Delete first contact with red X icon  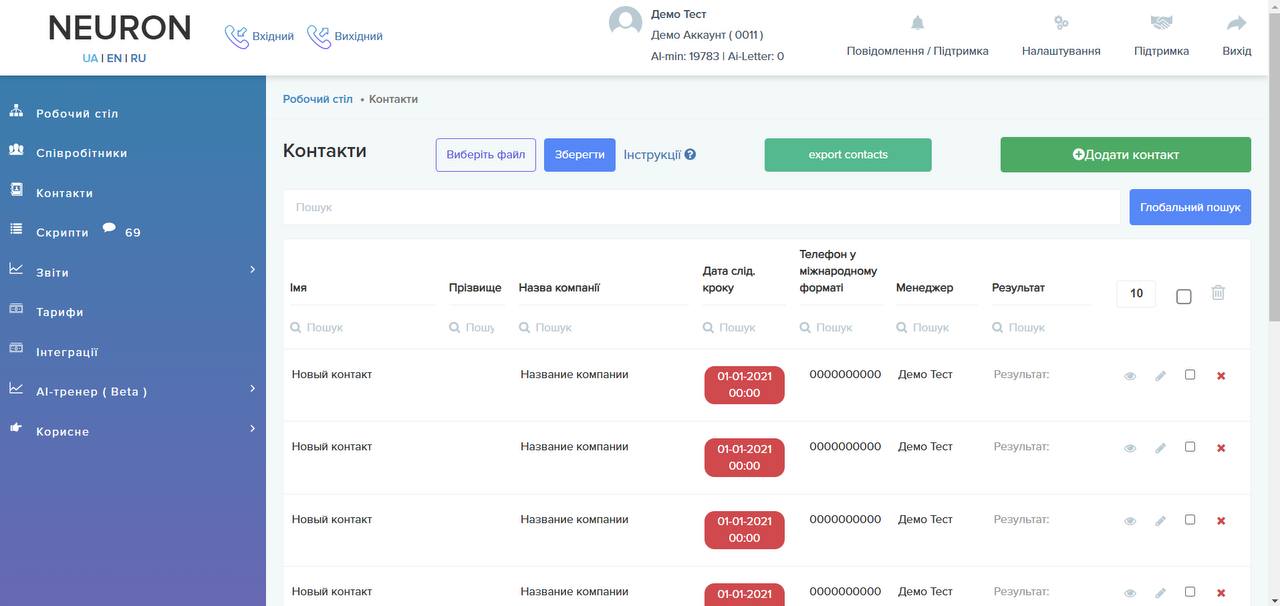[x=1221, y=376]
